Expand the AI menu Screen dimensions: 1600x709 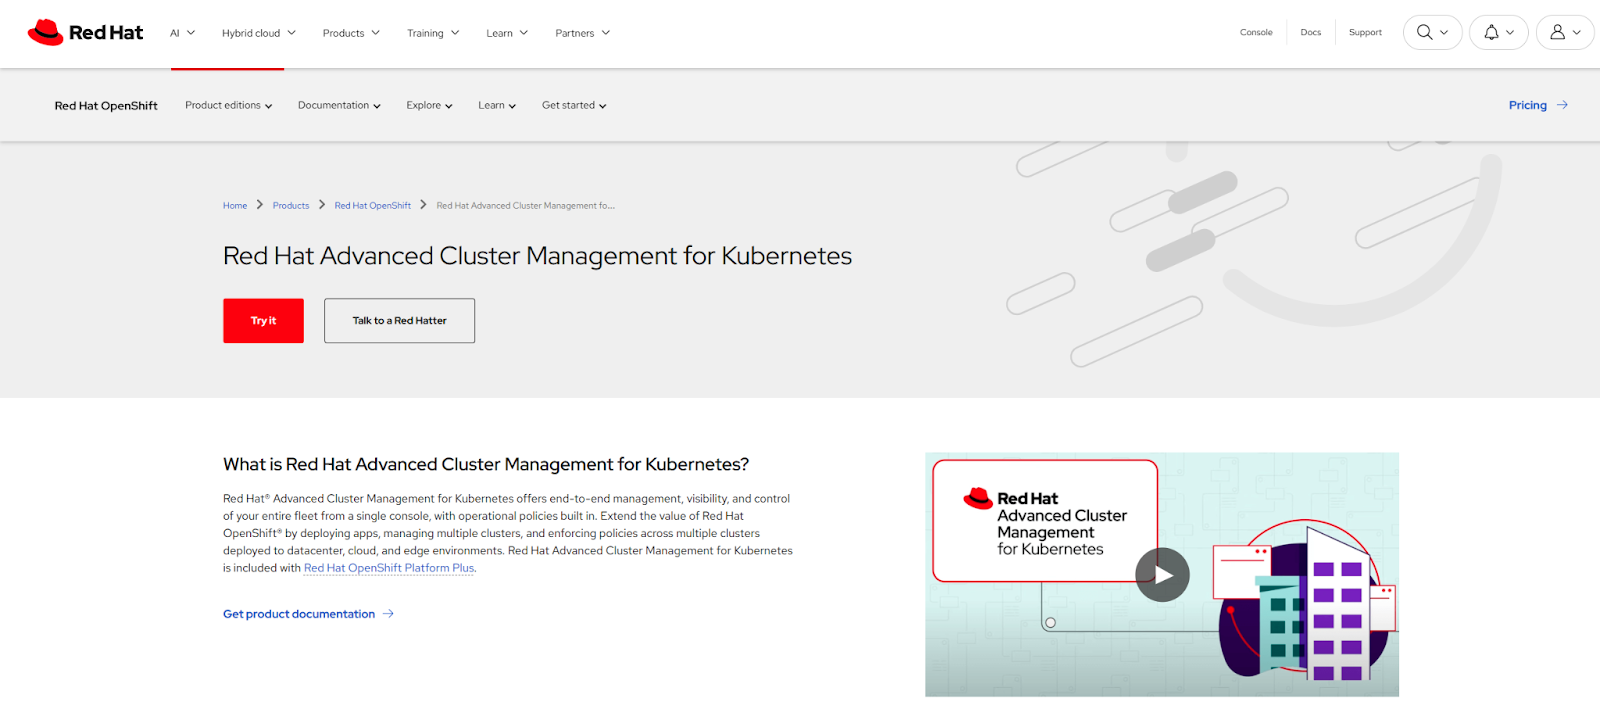[182, 33]
